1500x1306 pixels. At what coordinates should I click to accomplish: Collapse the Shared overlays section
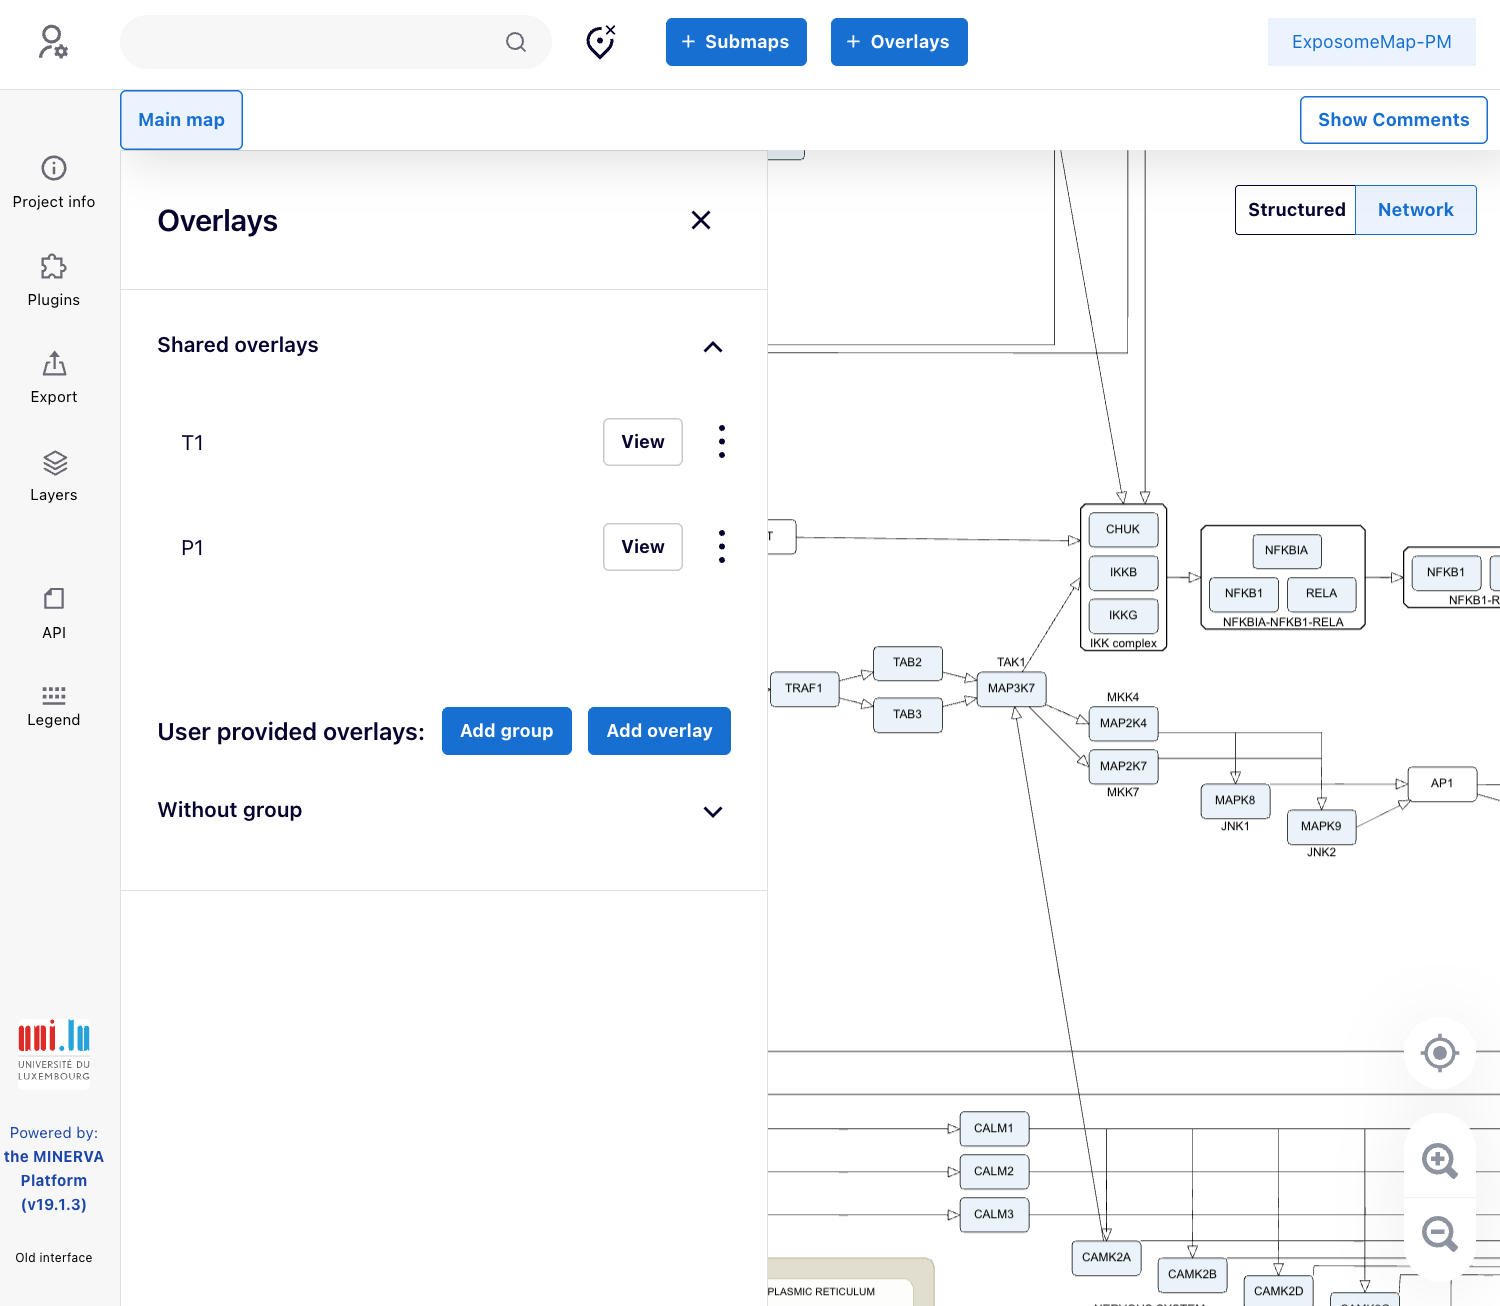click(712, 346)
